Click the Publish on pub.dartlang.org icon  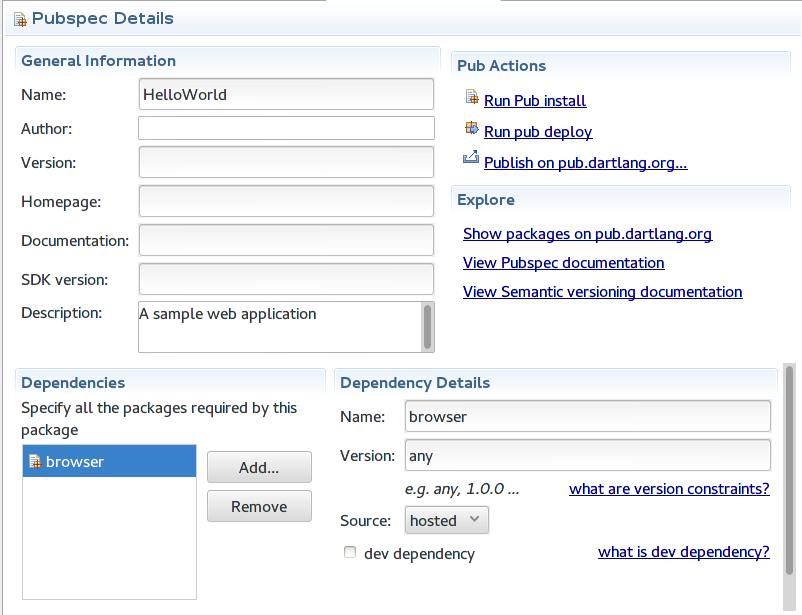(472, 160)
